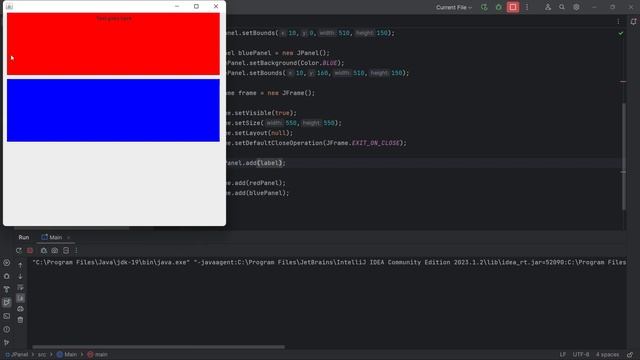The height and width of the screenshot is (360, 640).
Task: Maximize the Swing application window
Action: point(196,6)
